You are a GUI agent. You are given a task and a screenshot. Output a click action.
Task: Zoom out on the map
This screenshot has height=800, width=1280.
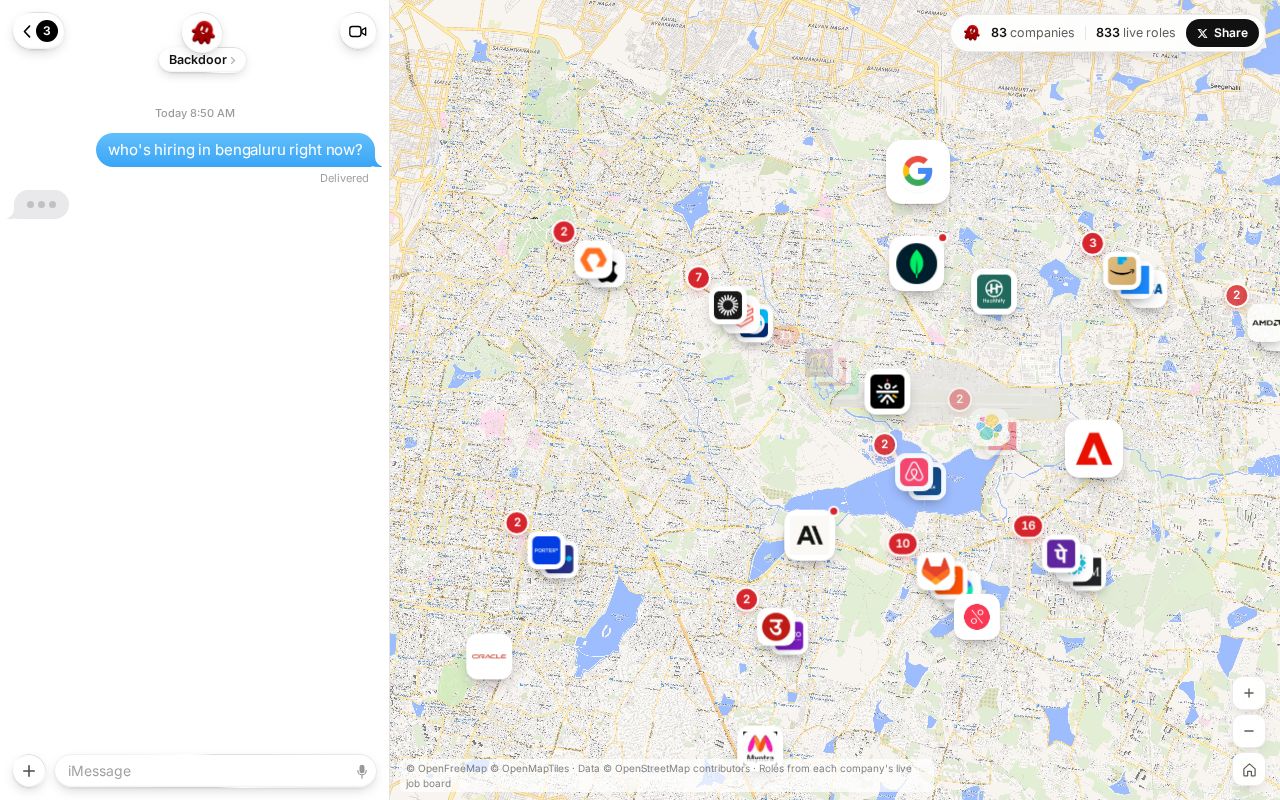(x=1248, y=731)
